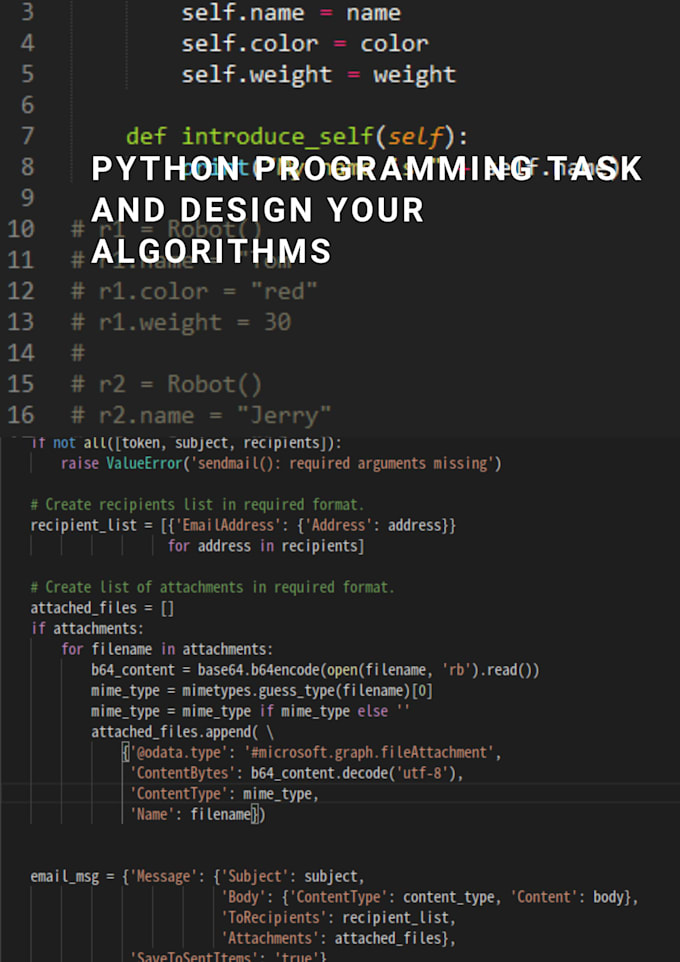Screen dimensions: 680x962
Task: Click the 'ToRecipients': recipient_list line
Action: tap(339, 918)
